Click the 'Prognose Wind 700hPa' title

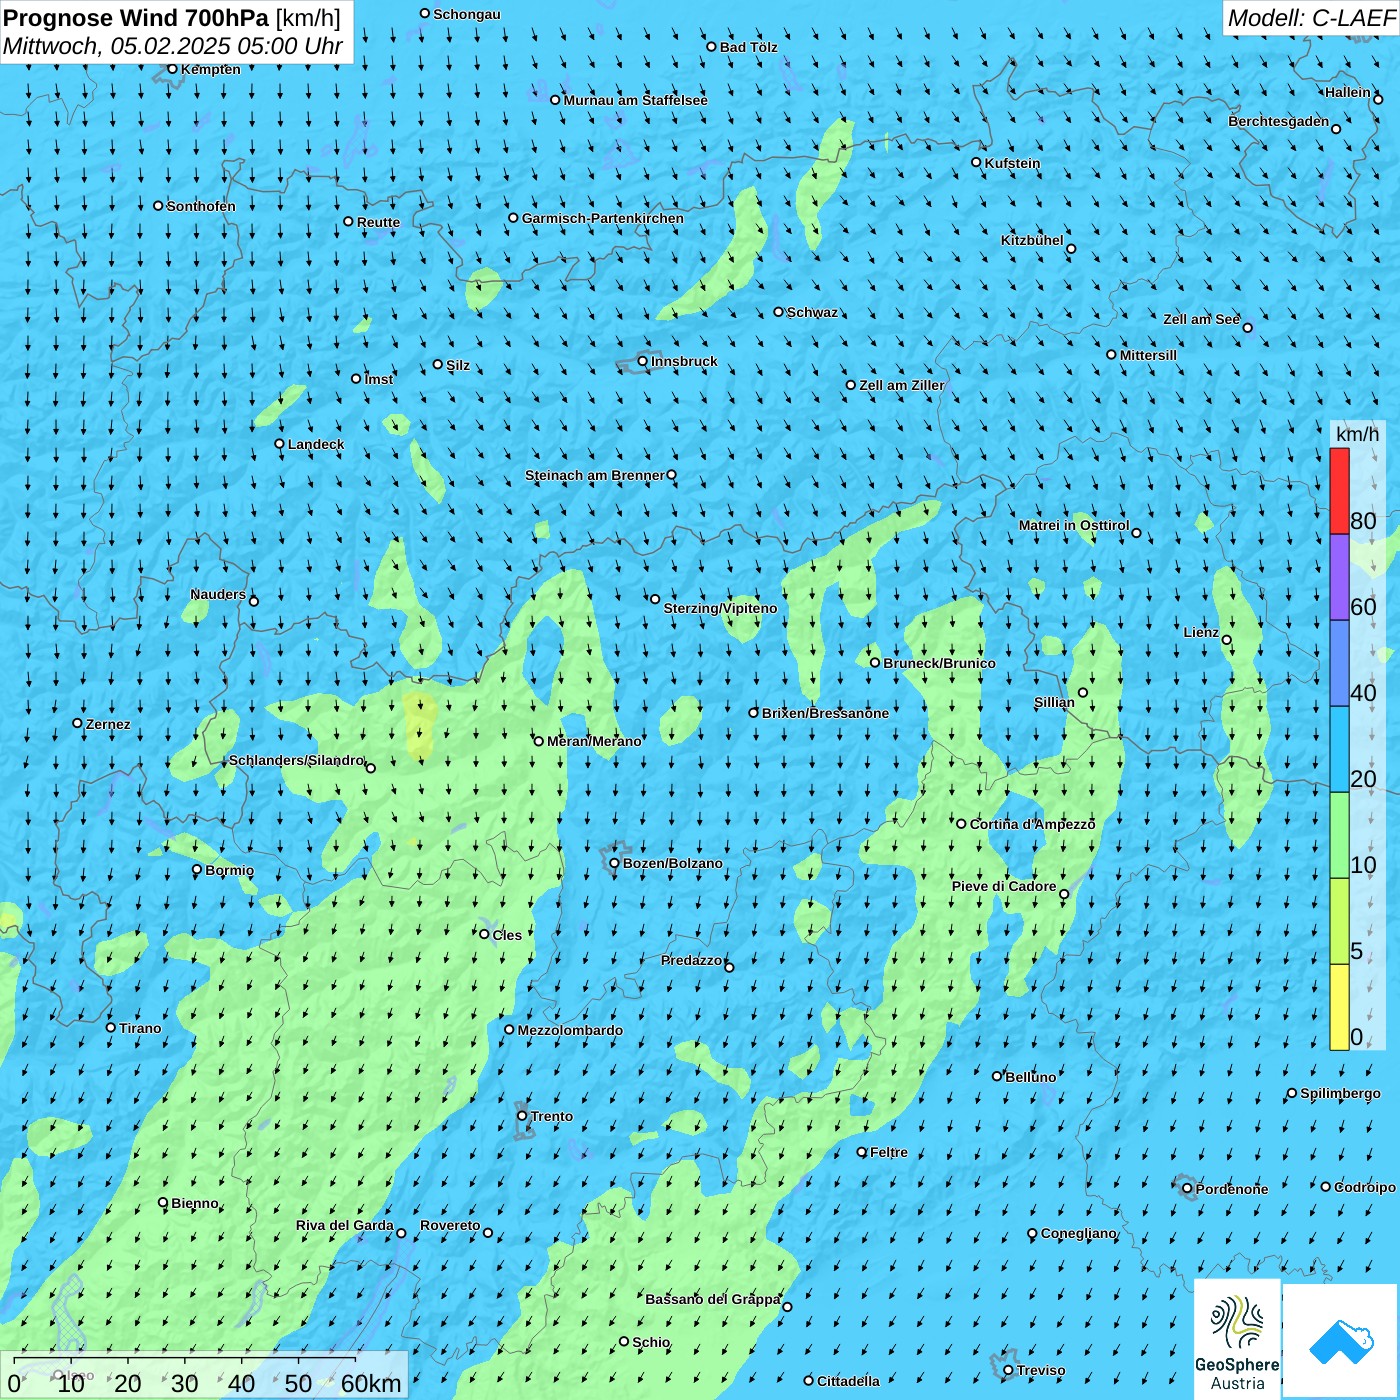(x=137, y=17)
